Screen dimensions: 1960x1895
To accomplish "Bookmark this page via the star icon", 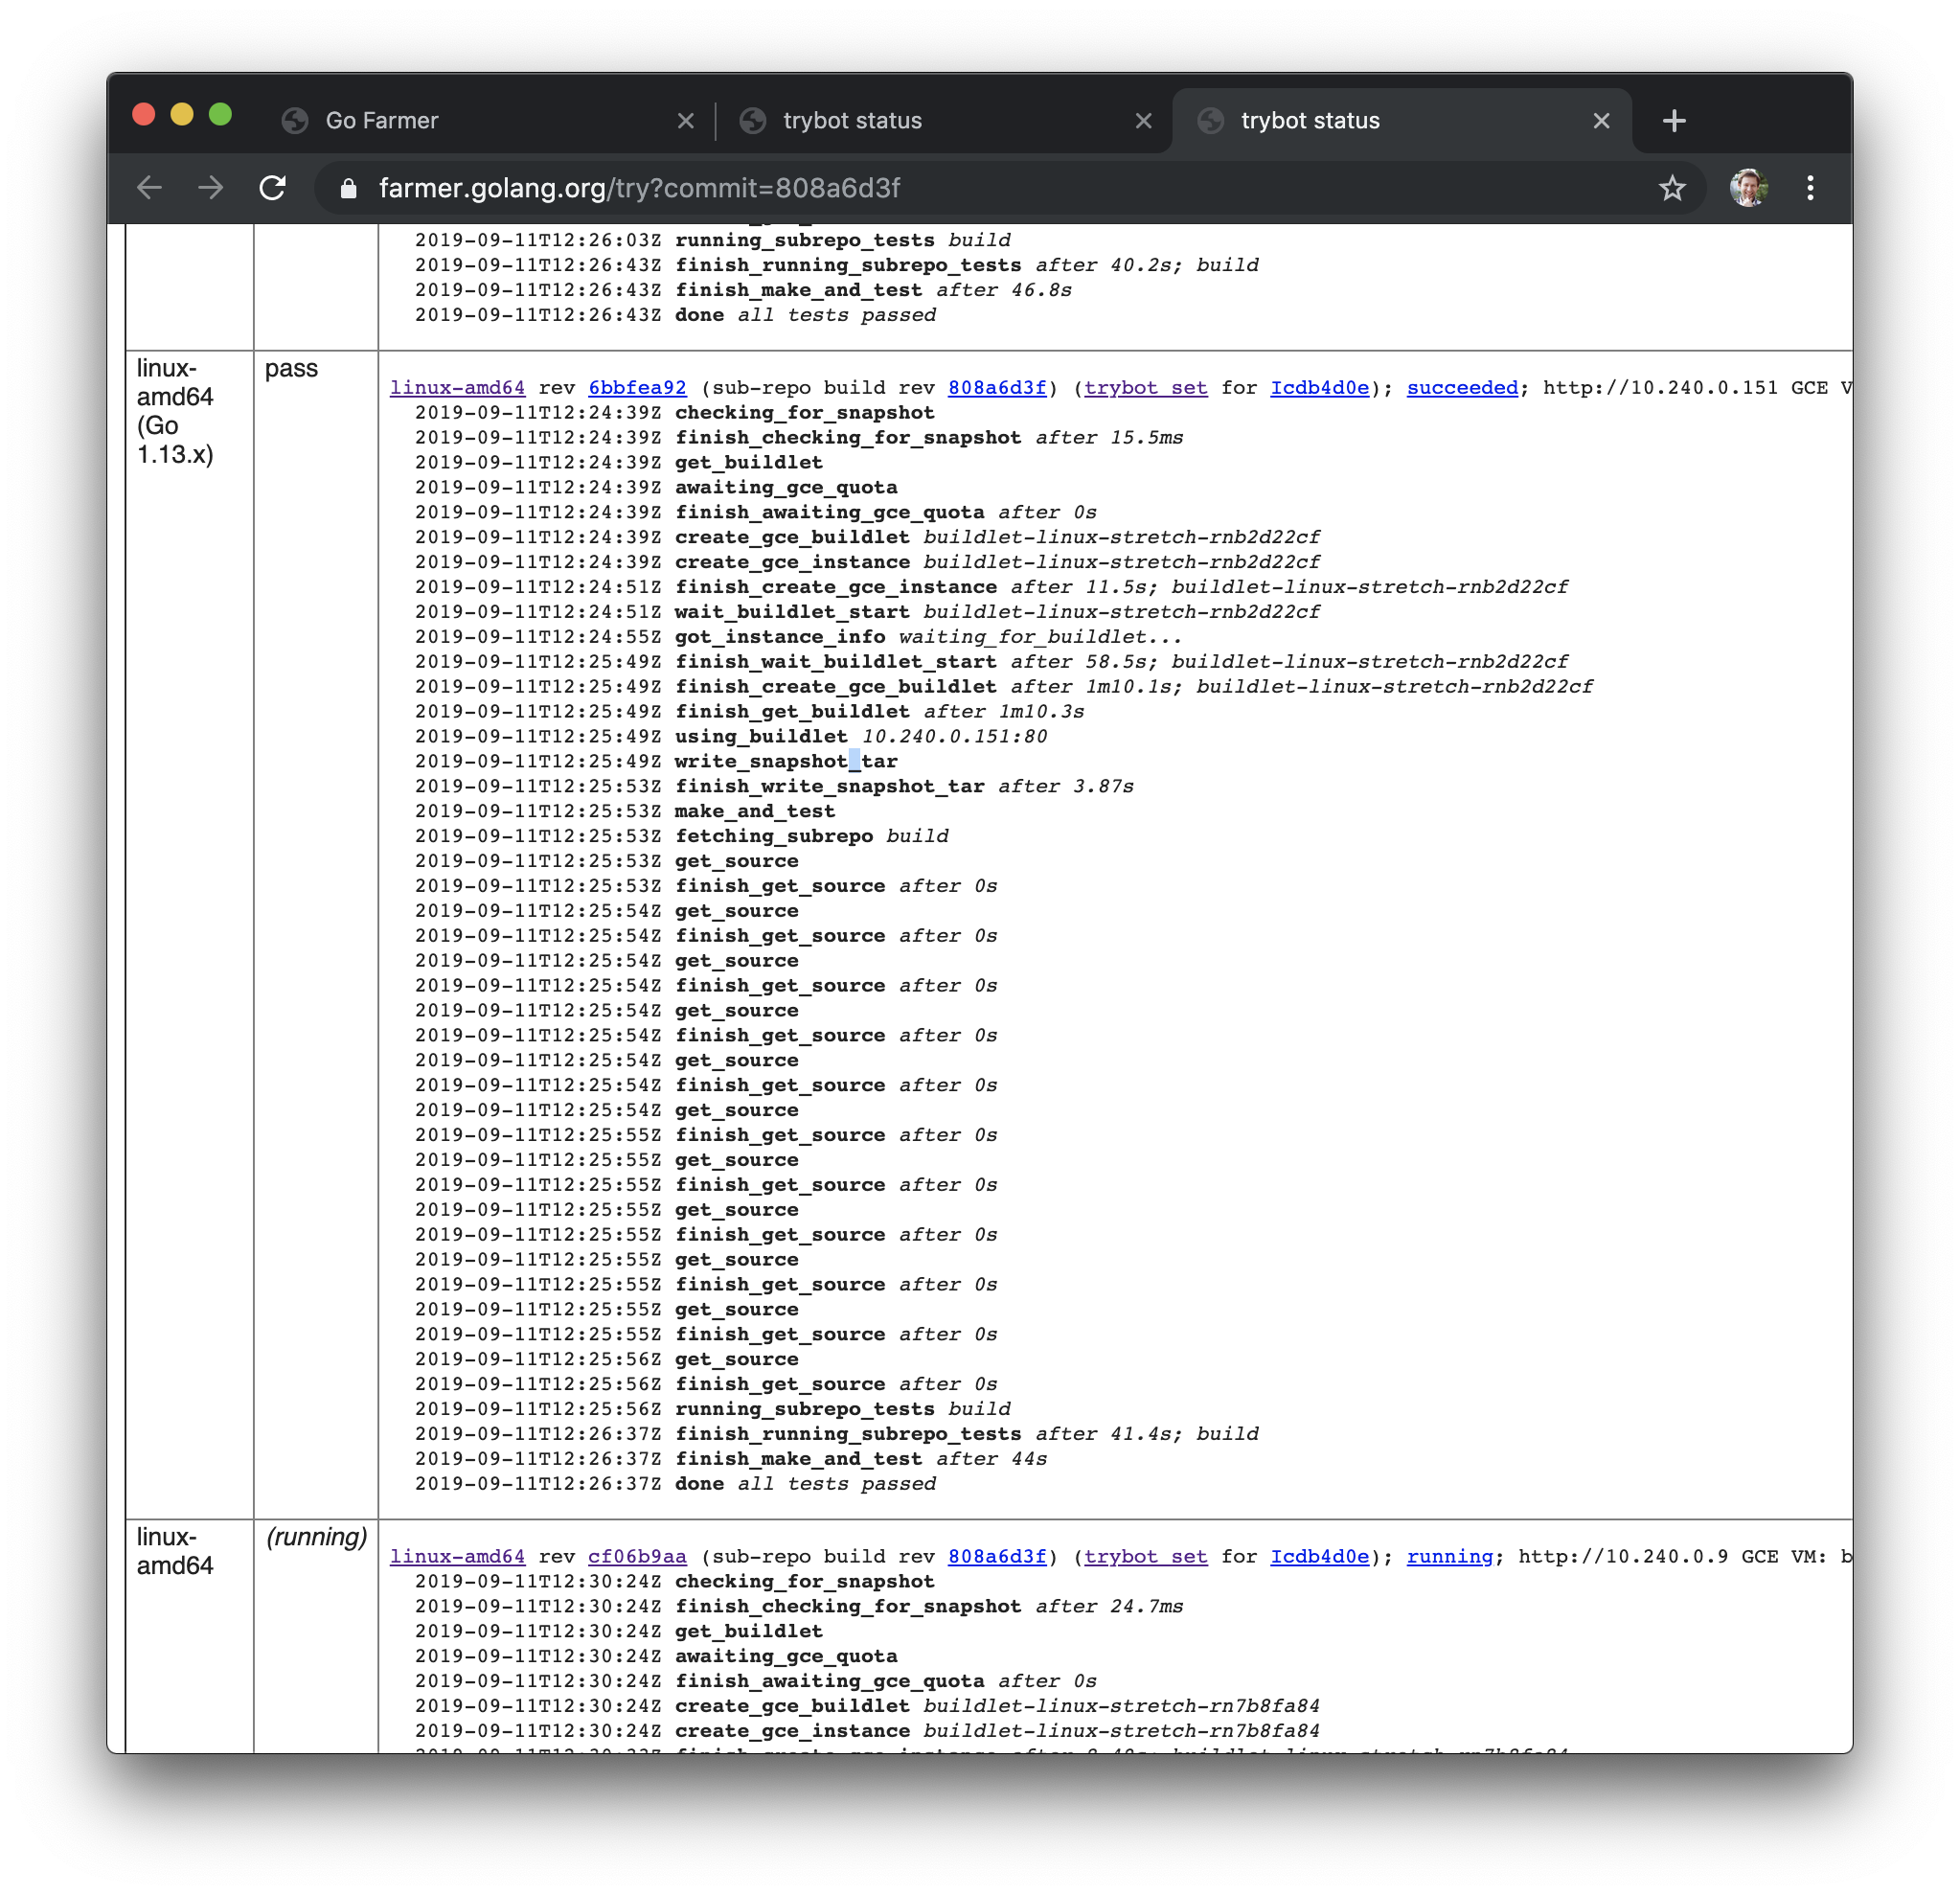I will (1671, 187).
